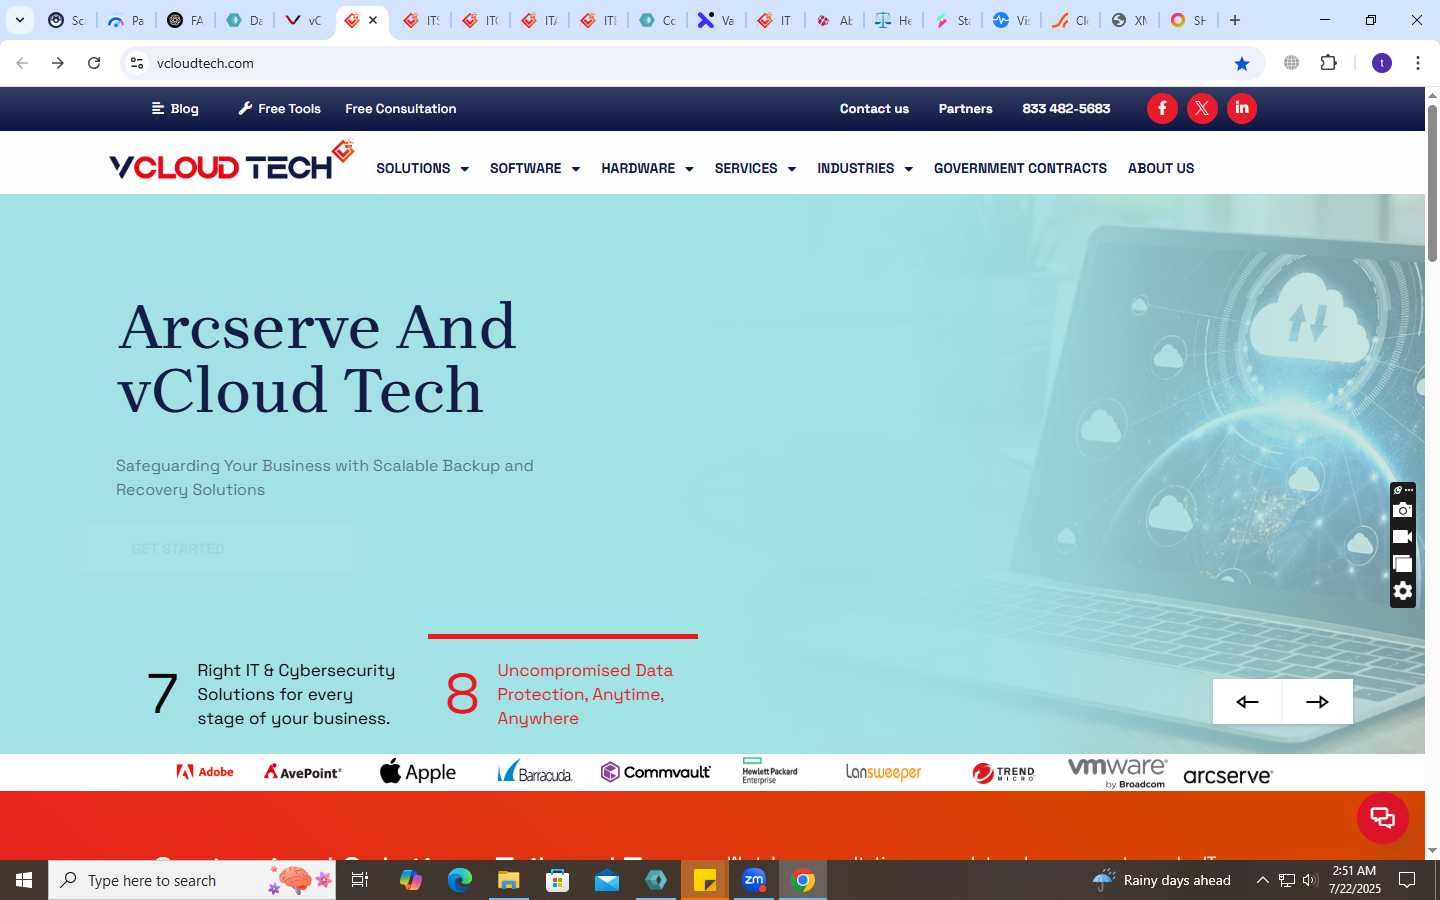This screenshot has height=900, width=1440.
Task: Open the Windows Start menu
Action: click(x=24, y=880)
